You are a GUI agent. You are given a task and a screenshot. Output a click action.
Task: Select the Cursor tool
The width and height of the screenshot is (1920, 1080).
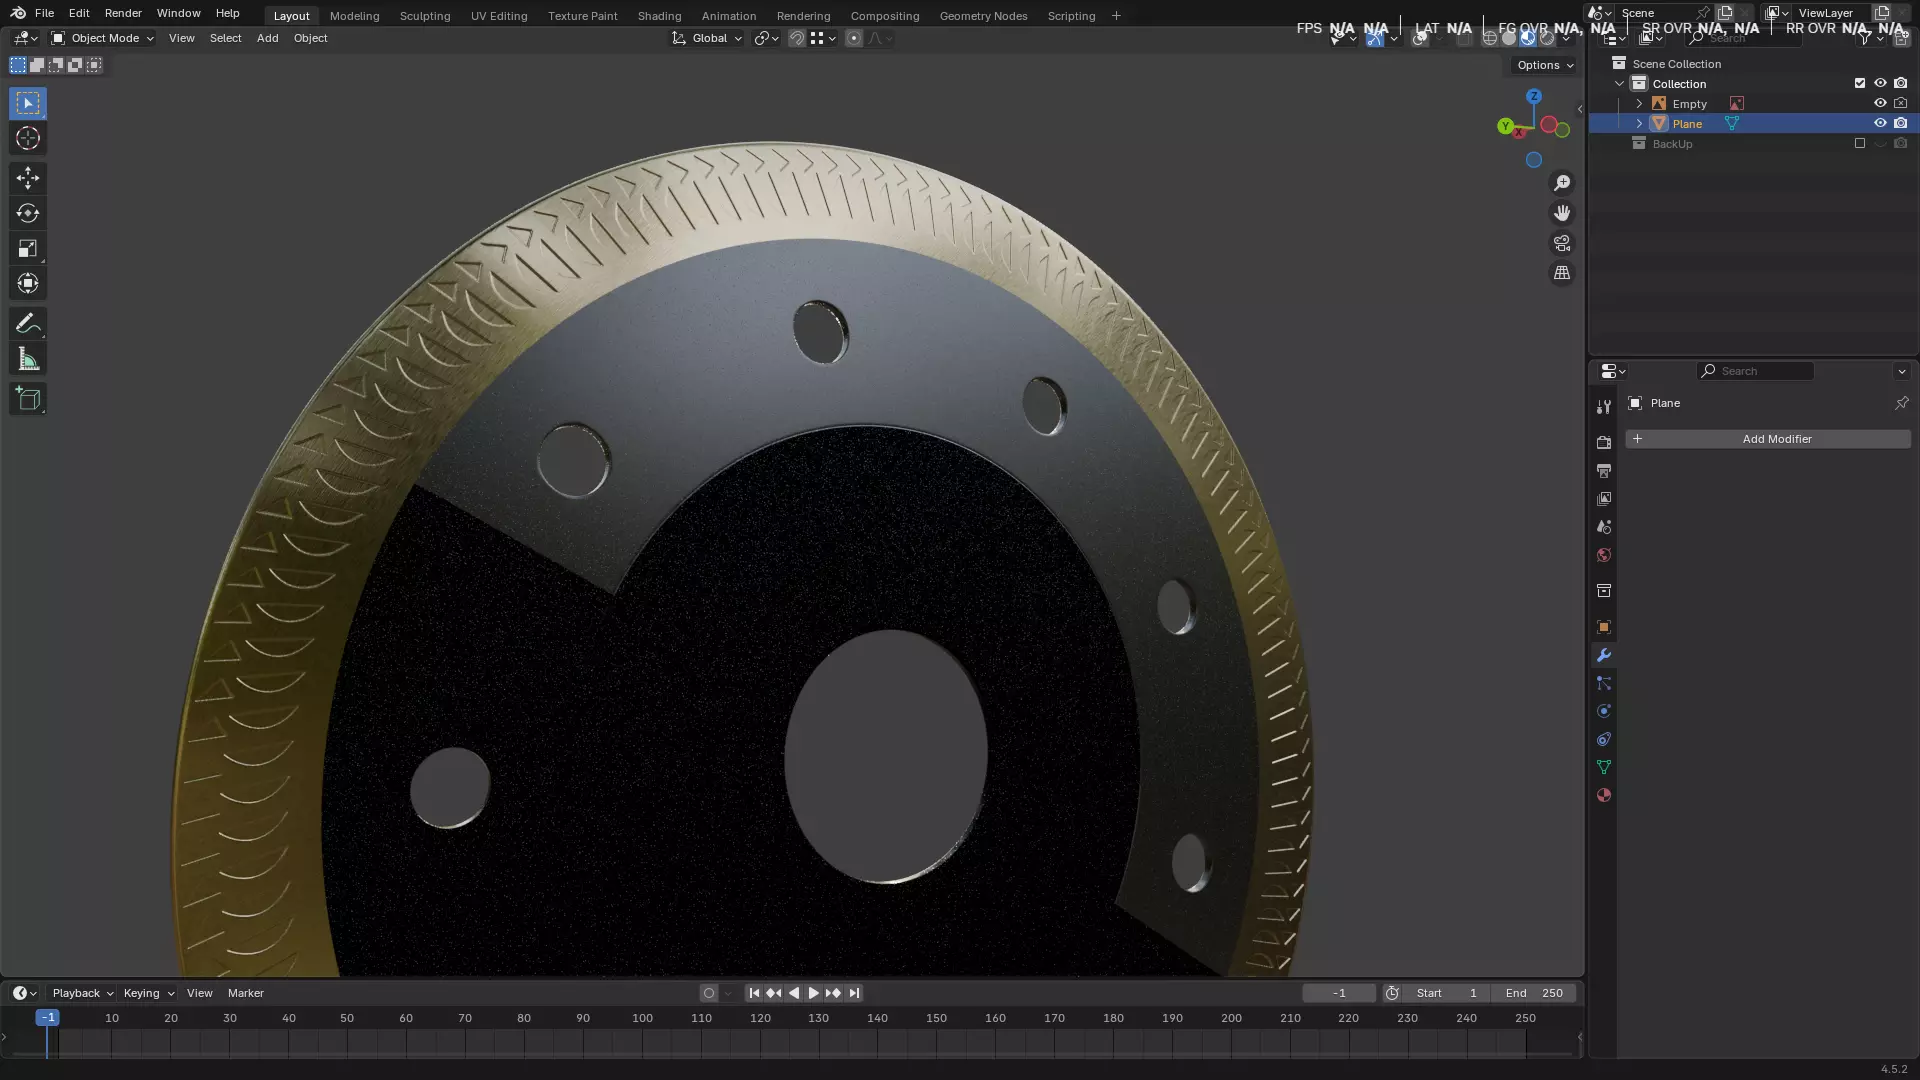pyautogui.click(x=28, y=138)
